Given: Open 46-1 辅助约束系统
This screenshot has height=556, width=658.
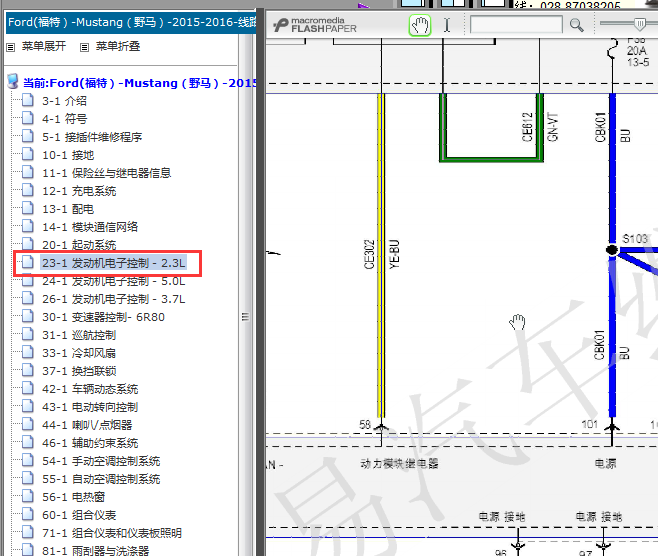Looking at the screenshot, I should [90, 443].
